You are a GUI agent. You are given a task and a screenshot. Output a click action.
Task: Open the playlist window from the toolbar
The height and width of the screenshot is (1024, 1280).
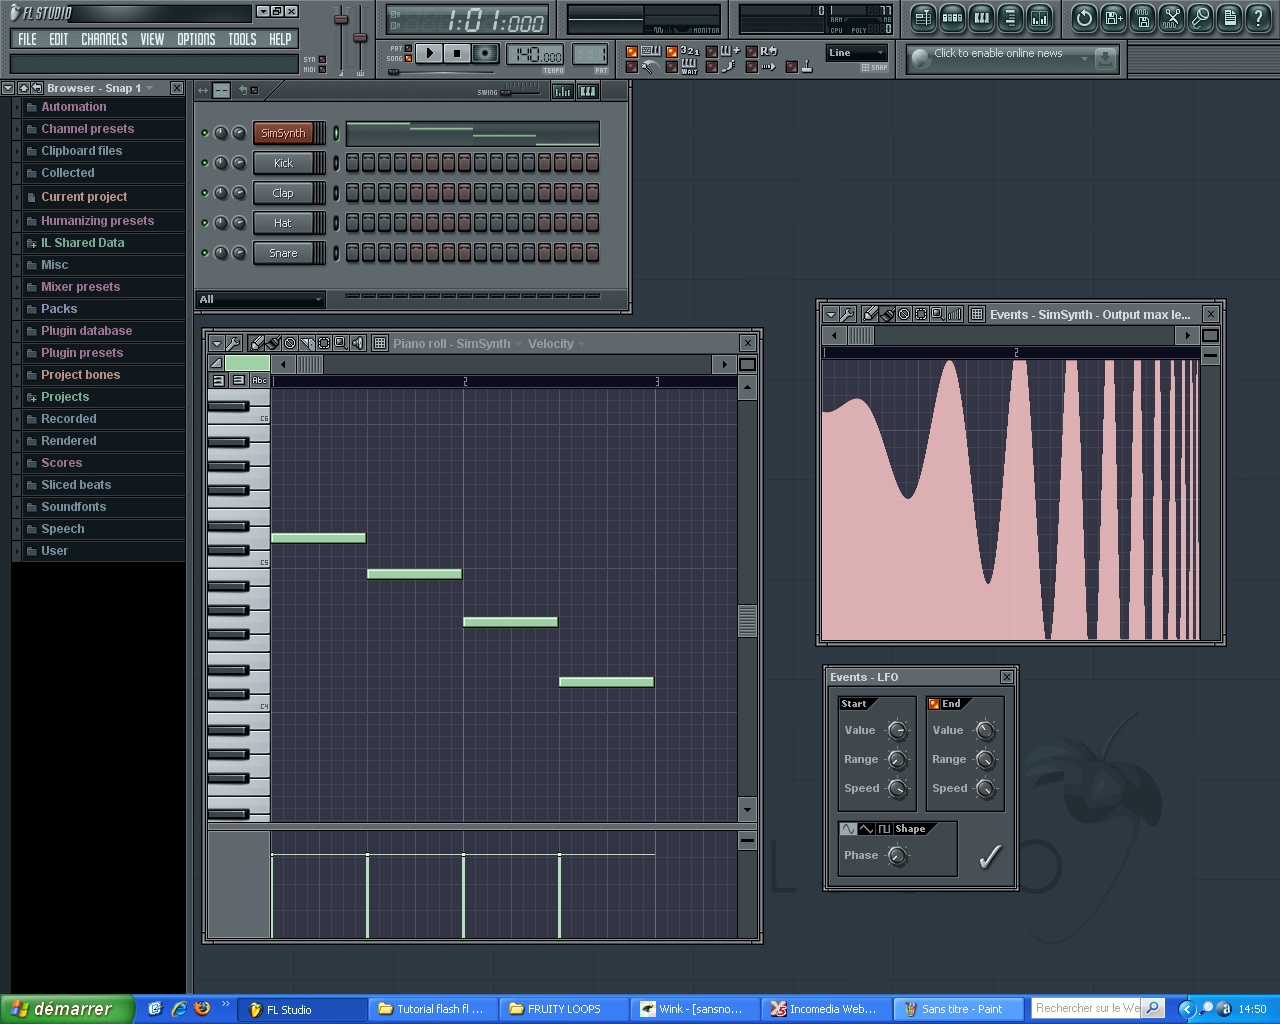click(923, 18)
